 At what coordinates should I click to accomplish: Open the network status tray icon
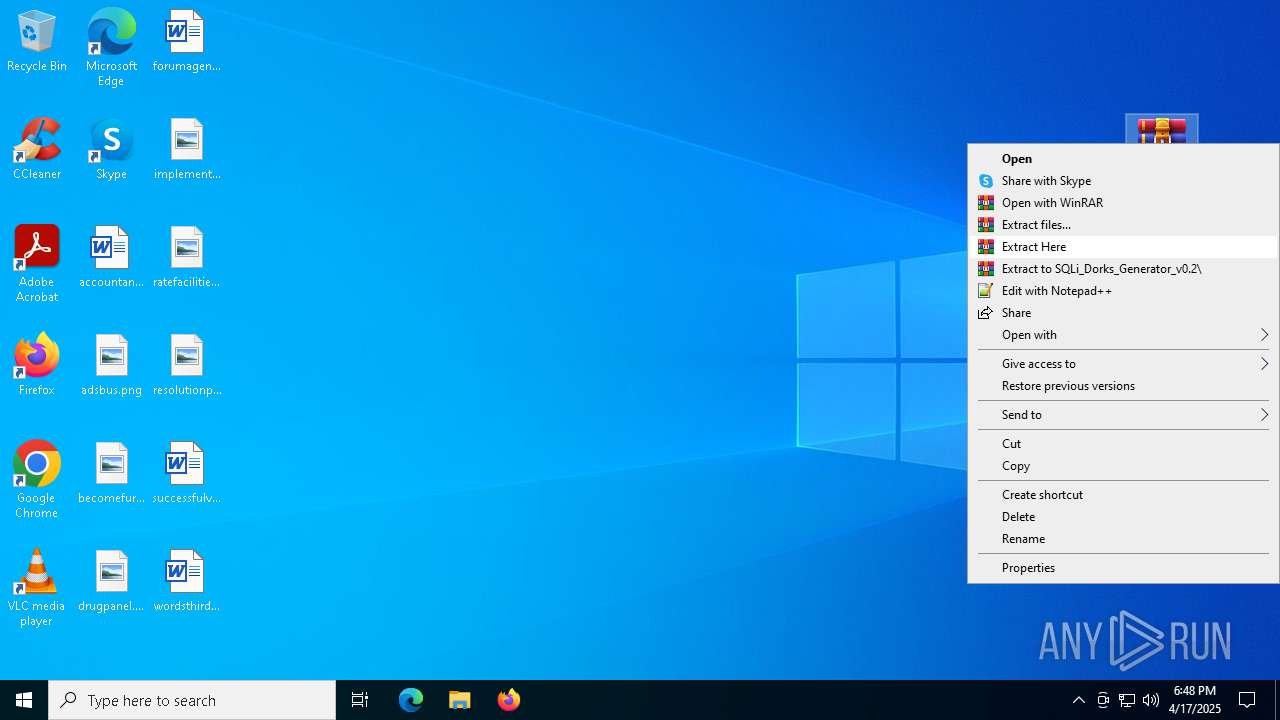point(1127,700)
